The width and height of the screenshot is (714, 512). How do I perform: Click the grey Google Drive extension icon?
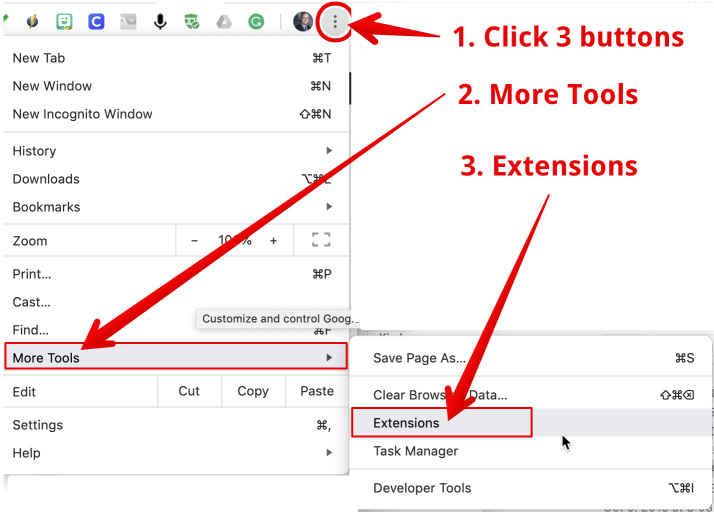[x=224, y=21]
